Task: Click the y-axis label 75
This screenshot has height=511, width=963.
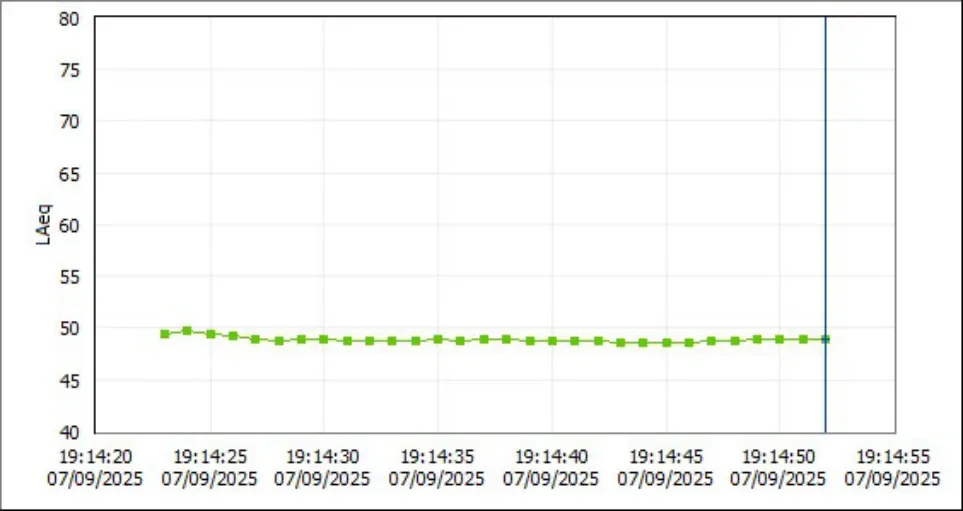Action: pos(69,70)
